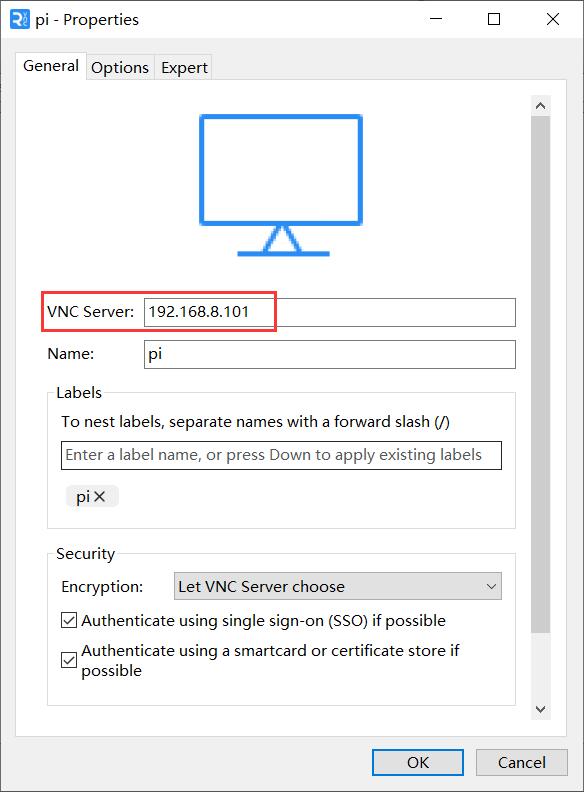Click the scrollbar up arrow

(541, 106)
